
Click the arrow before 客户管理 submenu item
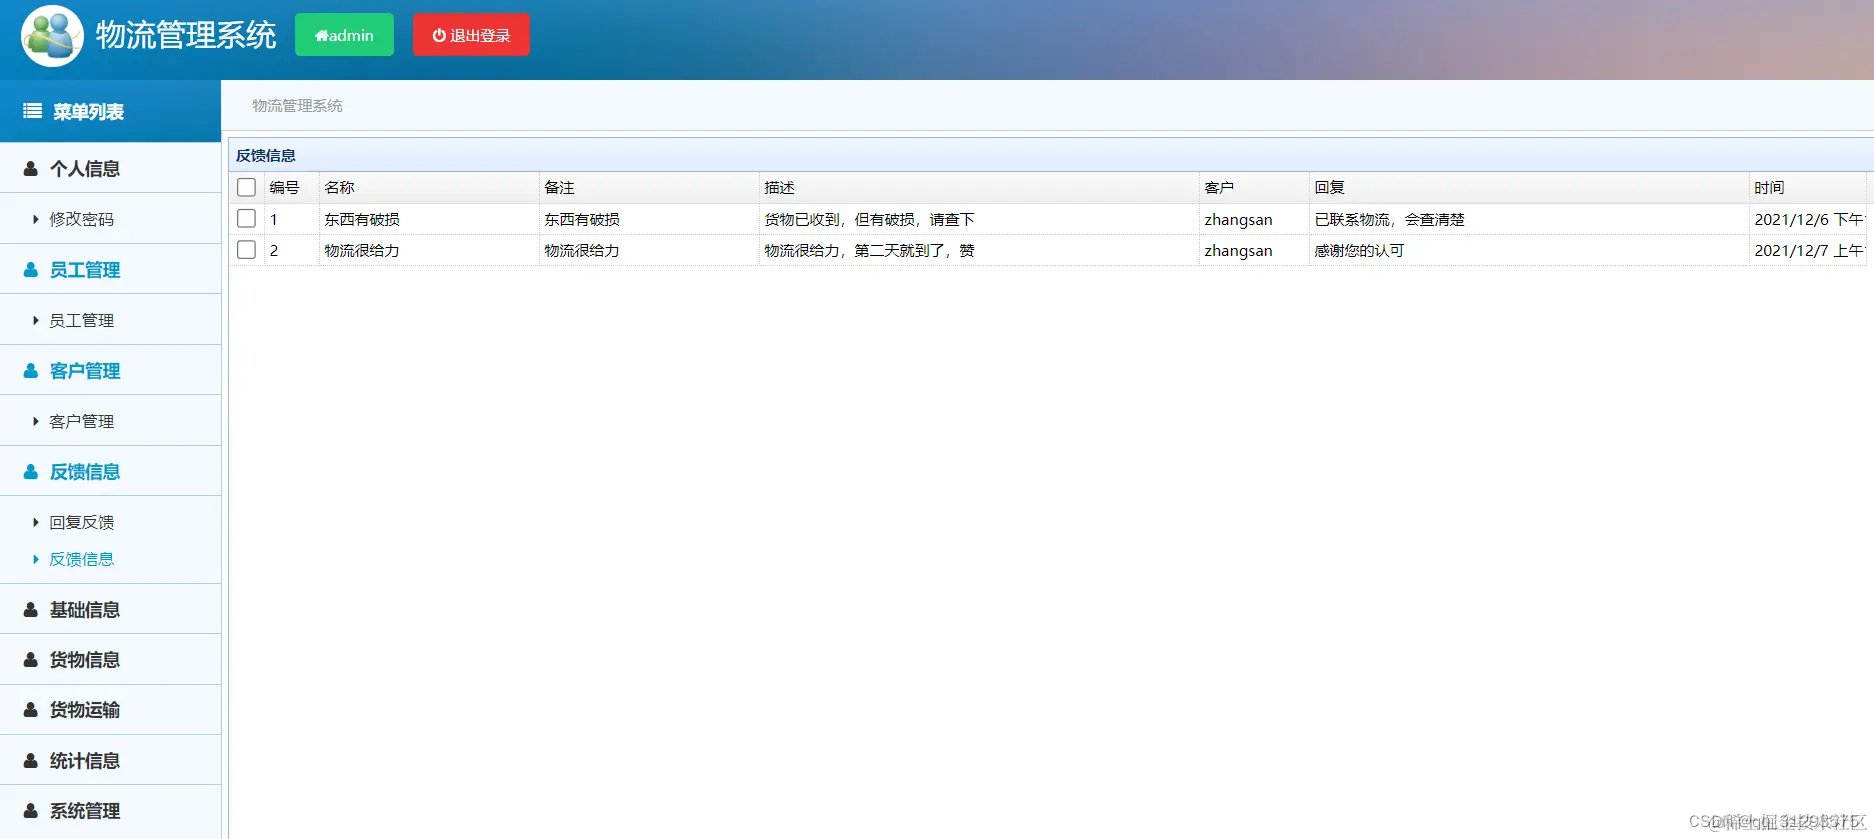click(x=36, y=421)
